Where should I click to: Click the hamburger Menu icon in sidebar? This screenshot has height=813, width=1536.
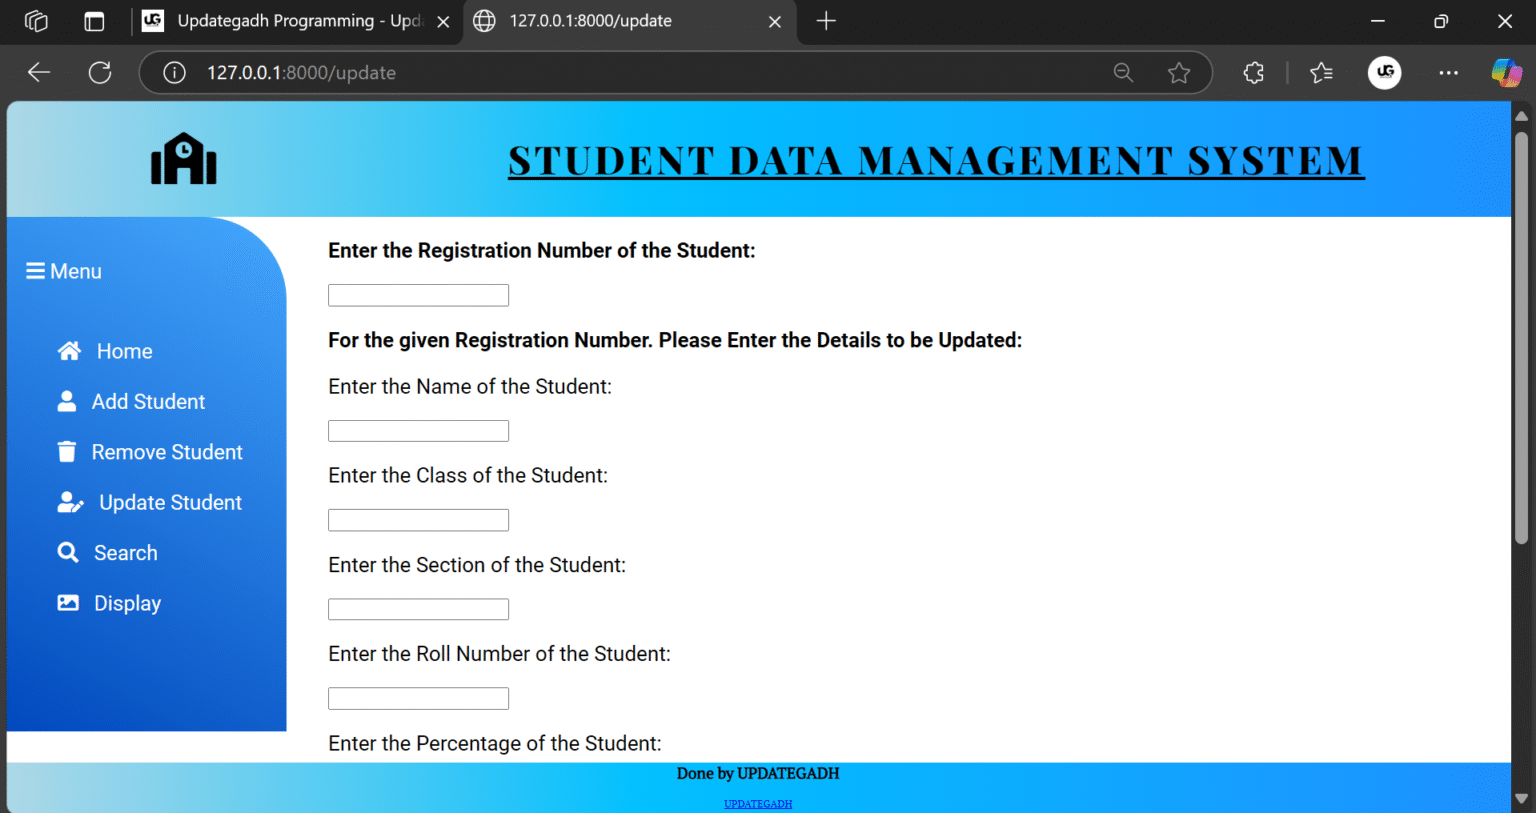point(33,270)
